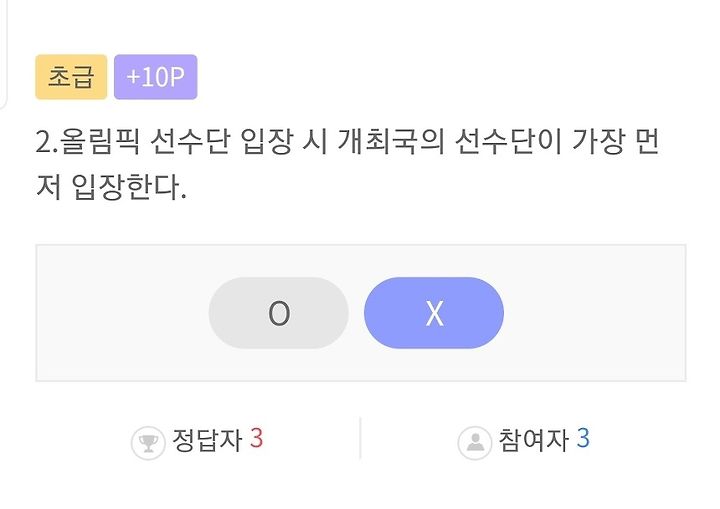Select the O answer option
The image size is (720, 509).
pyautogui.click(x=279, y=313)
